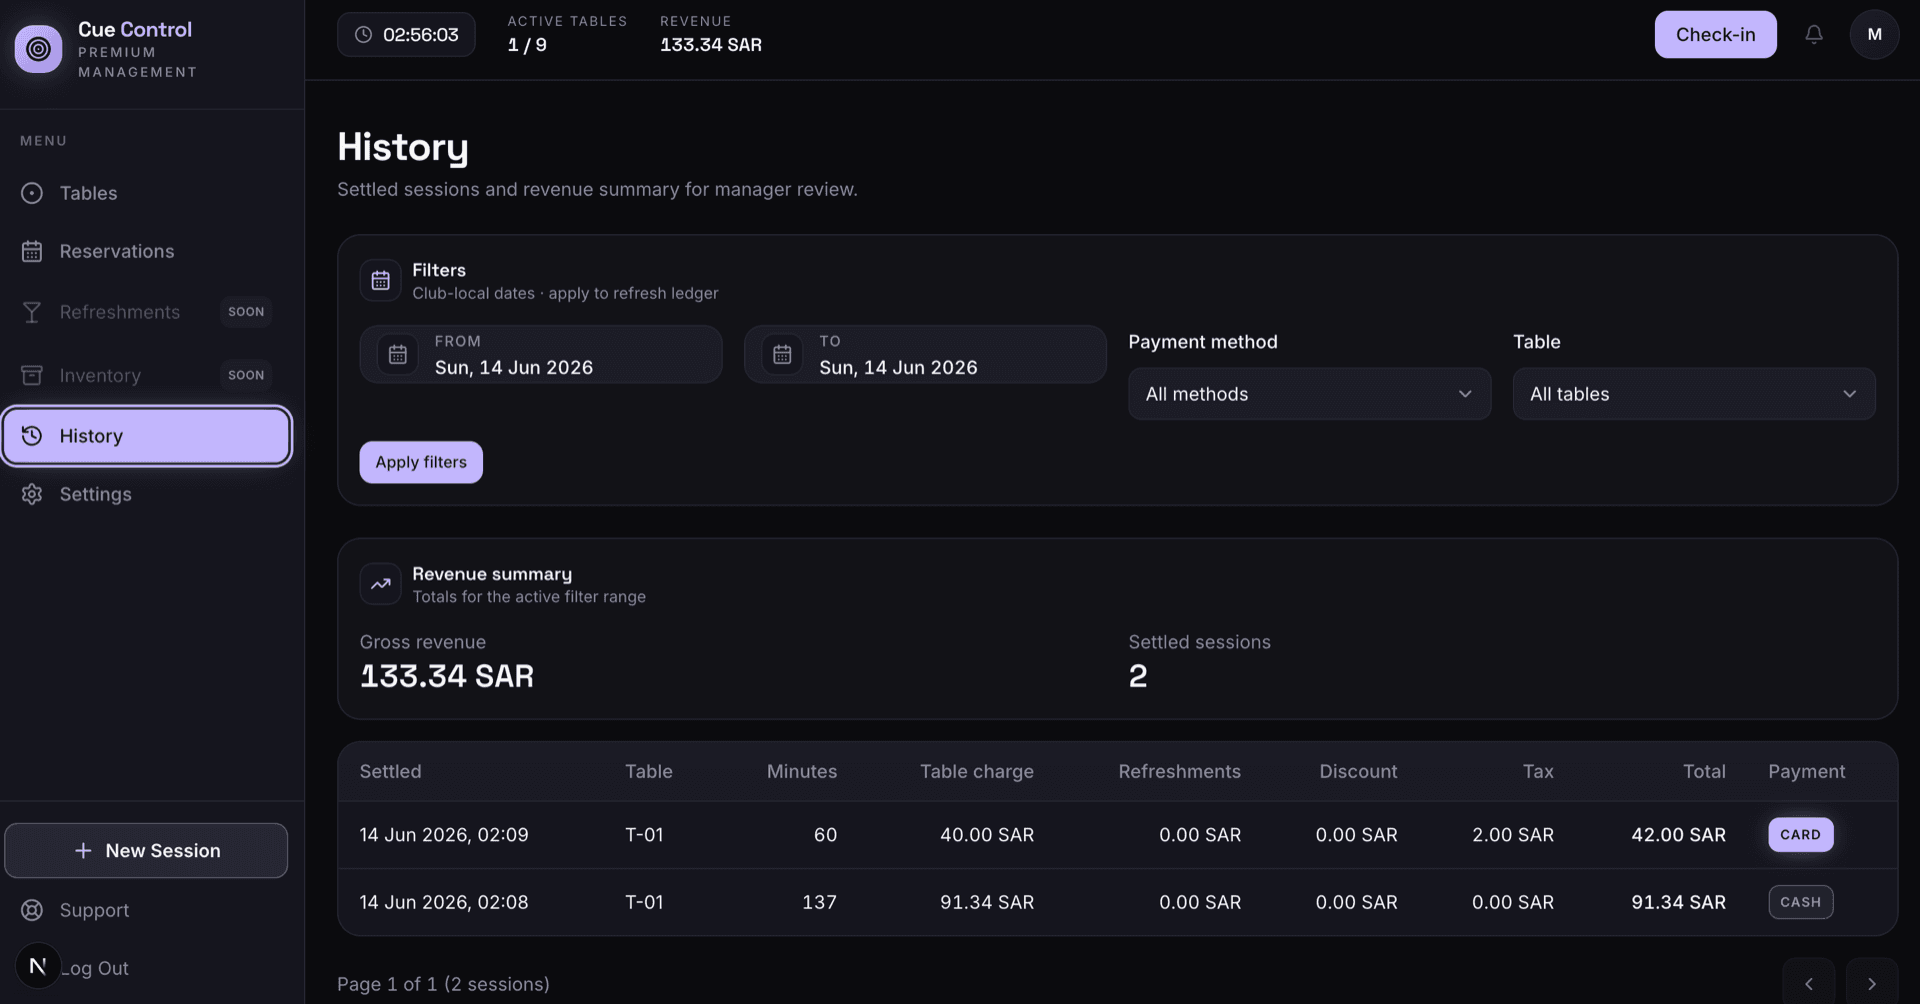Screen dimensions: 1920x1004
Task: Click the Settings gear icon
Action: pos(32,494)
